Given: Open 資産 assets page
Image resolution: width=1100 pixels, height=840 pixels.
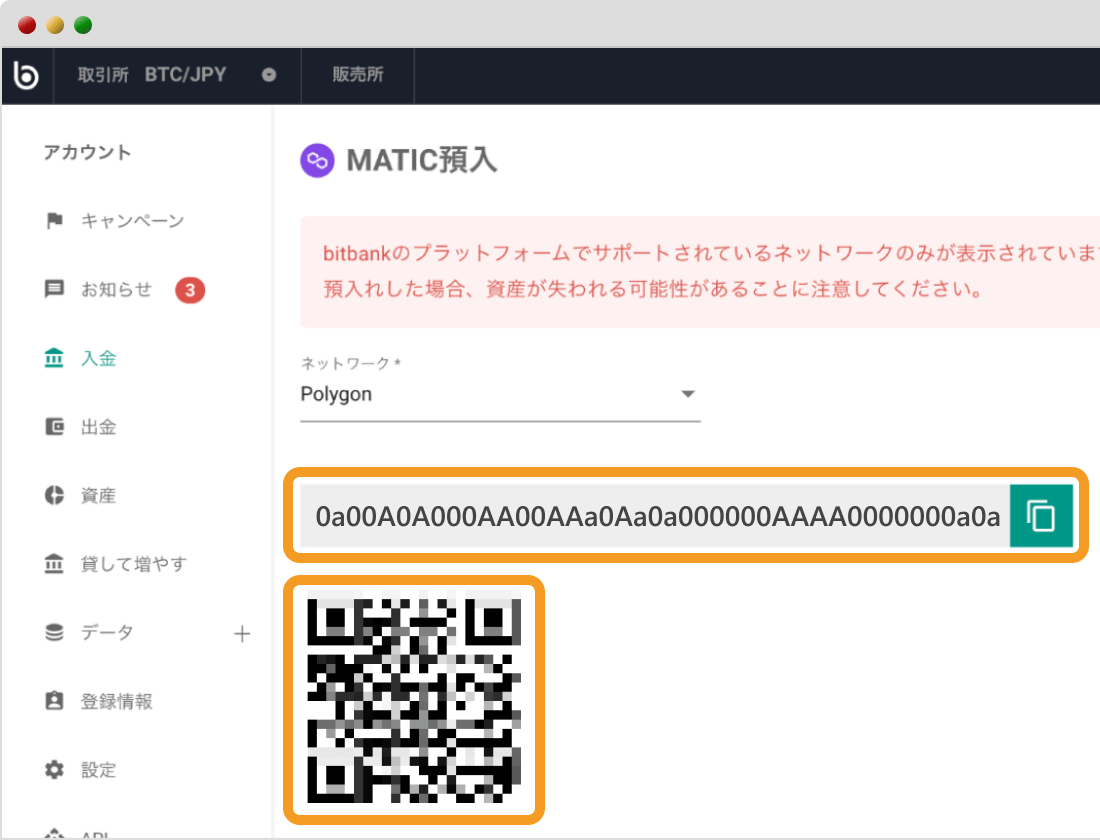Looking at the screenshot, I should point(98,495).
